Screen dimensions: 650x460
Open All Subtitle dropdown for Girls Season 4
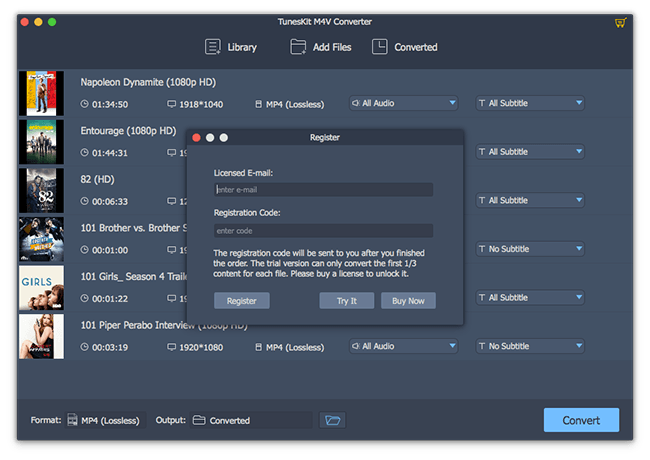pyautogui.click(x=530, y=298)
